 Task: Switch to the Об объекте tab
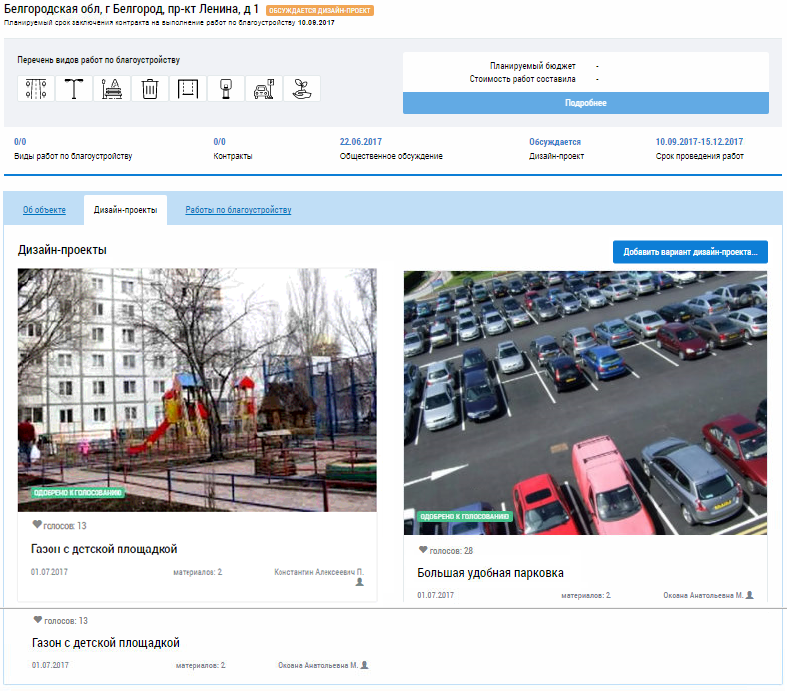(44, 210)
